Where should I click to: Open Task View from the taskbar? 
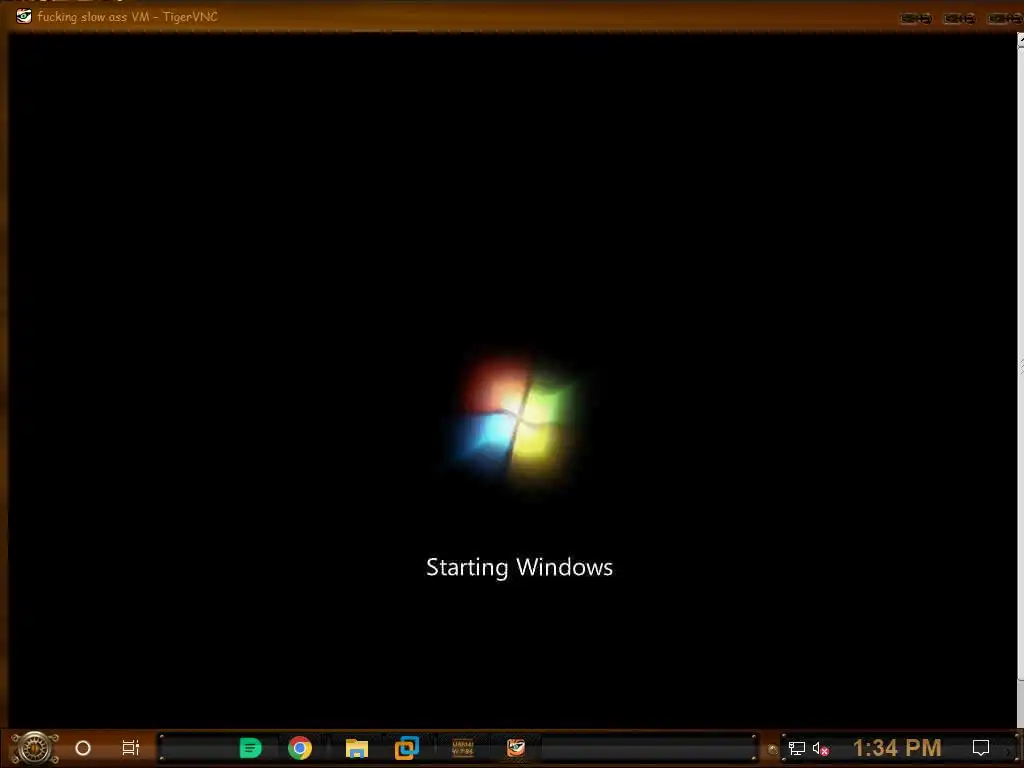click(x=131, y=748)
